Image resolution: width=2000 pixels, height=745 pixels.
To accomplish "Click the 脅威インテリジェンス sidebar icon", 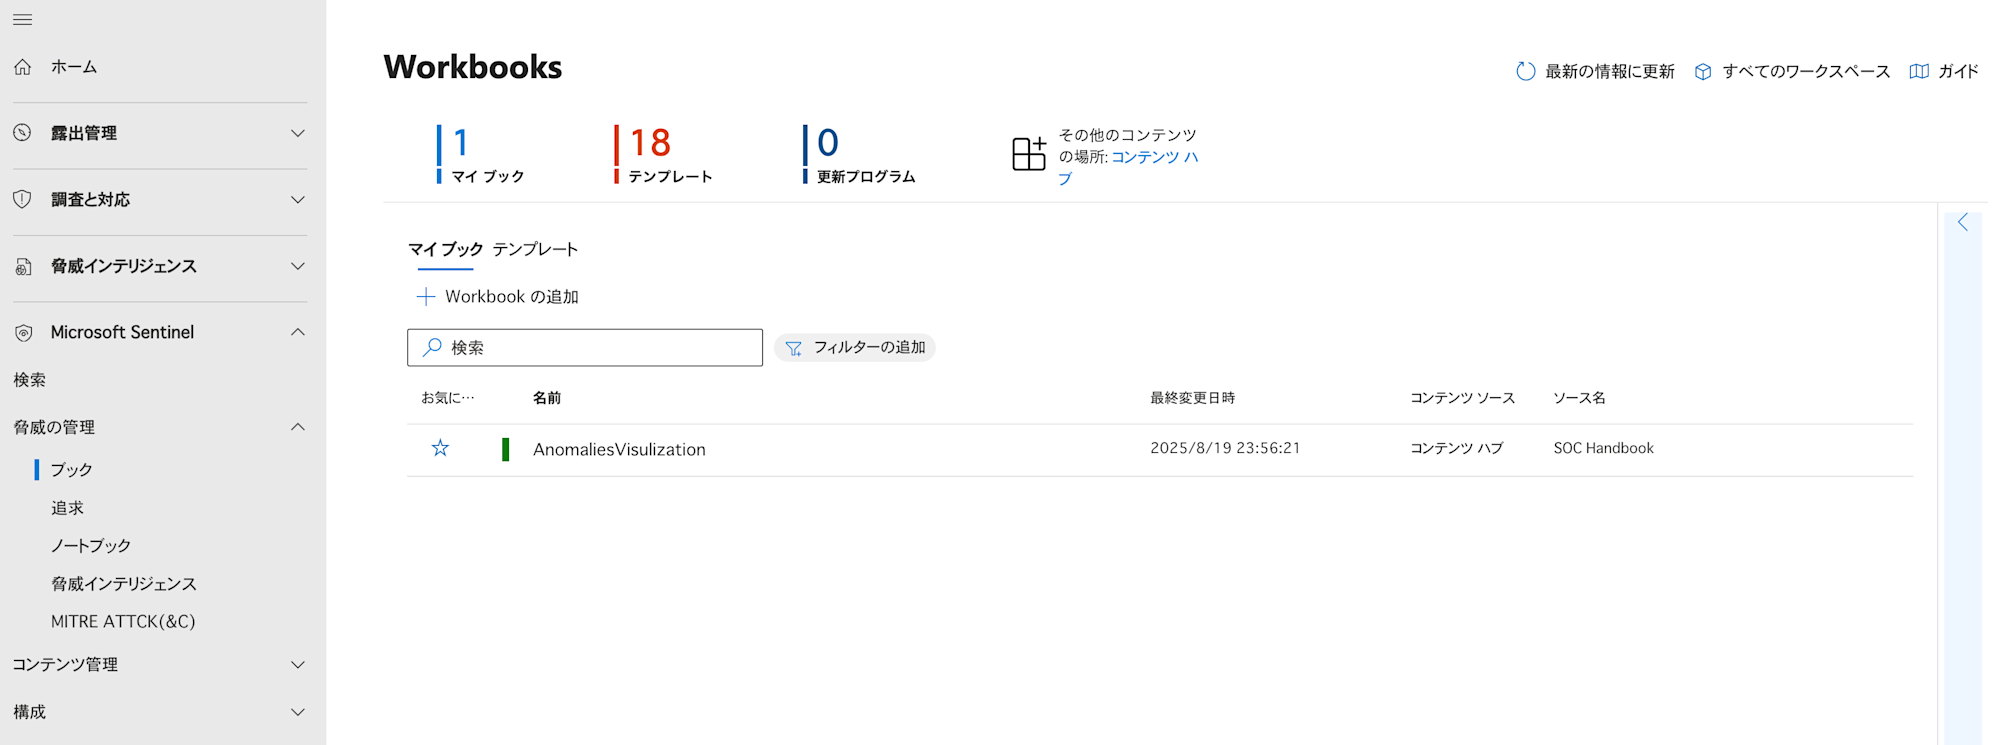I will 23,266.
